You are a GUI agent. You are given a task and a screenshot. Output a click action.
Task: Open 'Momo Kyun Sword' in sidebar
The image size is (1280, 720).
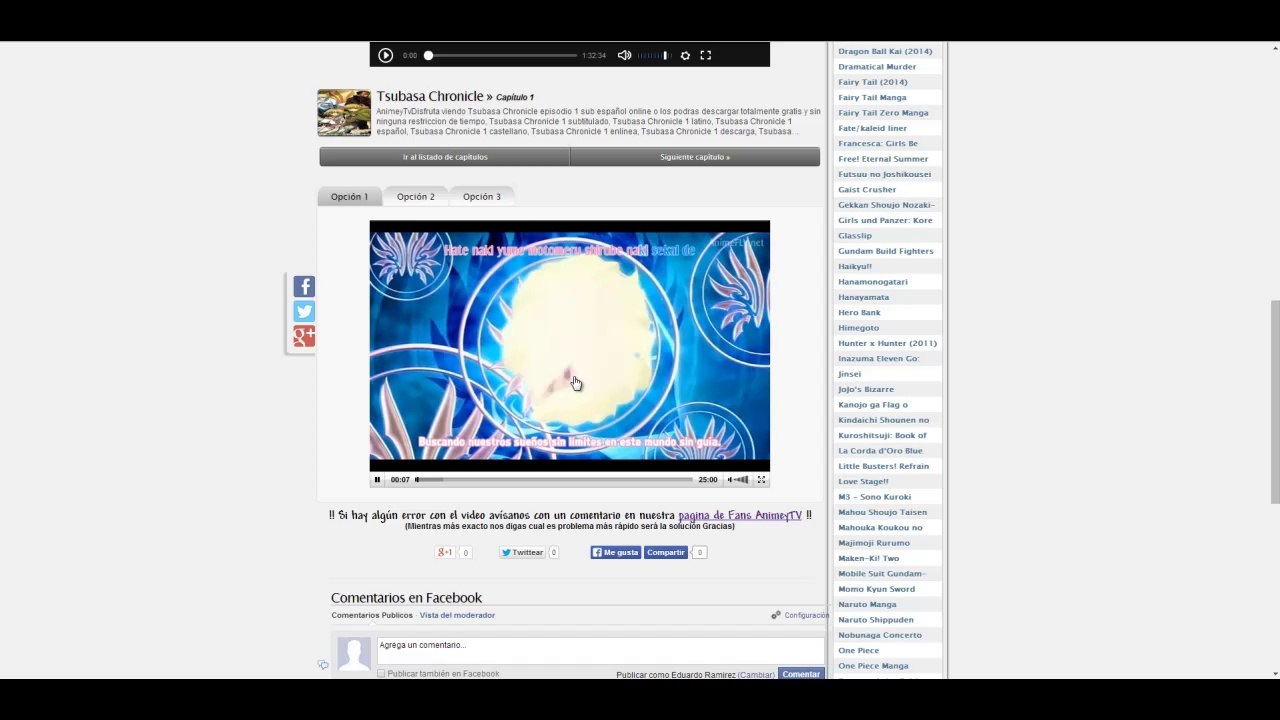(876, 589)
